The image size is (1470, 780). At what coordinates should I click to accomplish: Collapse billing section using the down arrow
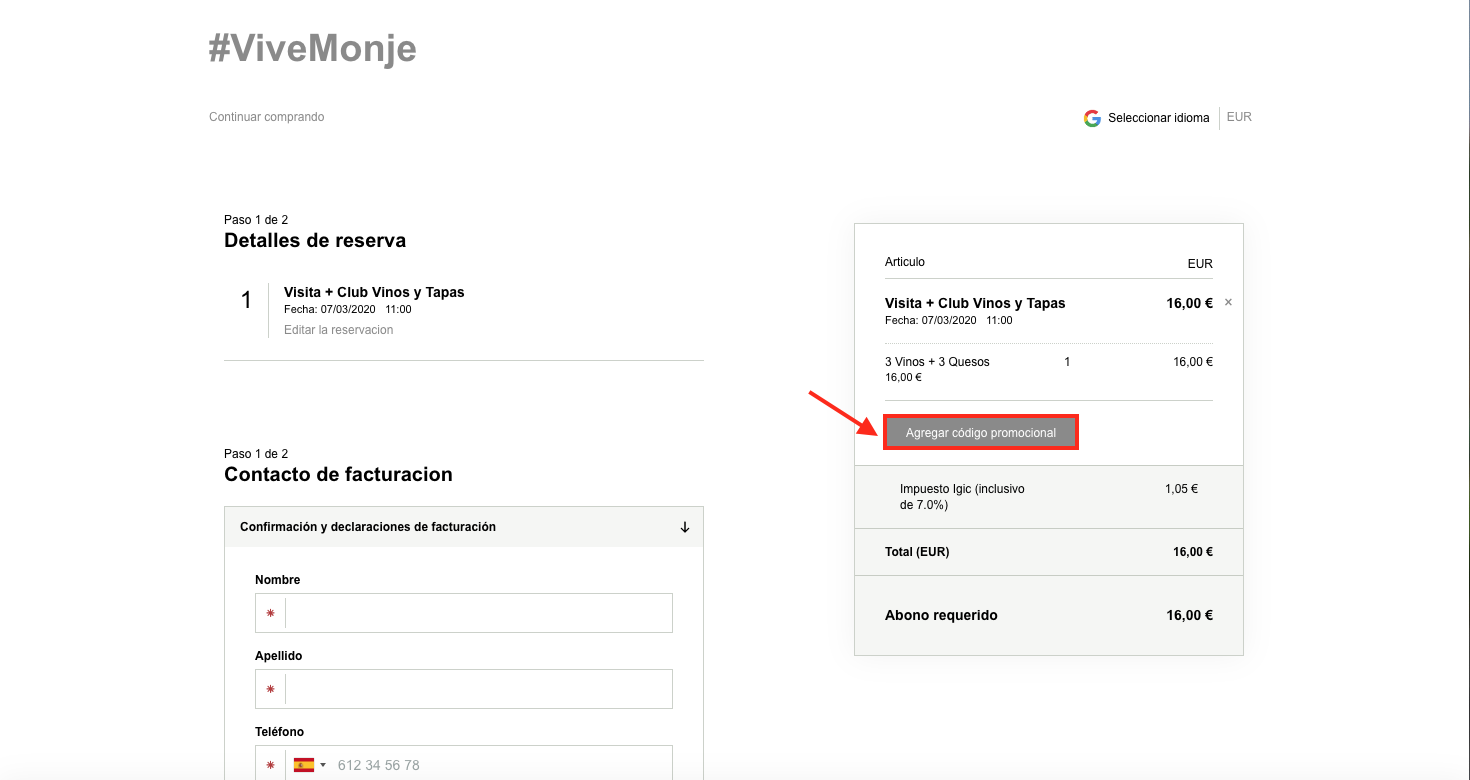coord(685,527)
